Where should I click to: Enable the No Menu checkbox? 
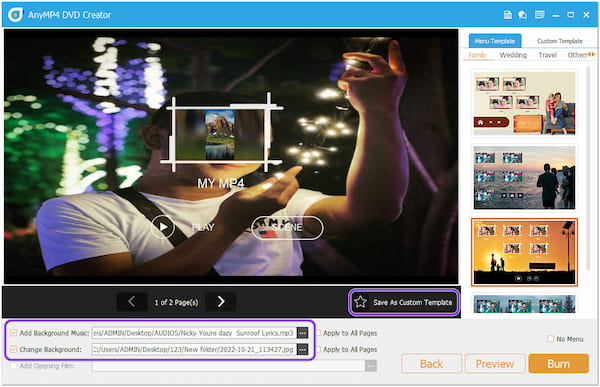[x=550, y=339]
